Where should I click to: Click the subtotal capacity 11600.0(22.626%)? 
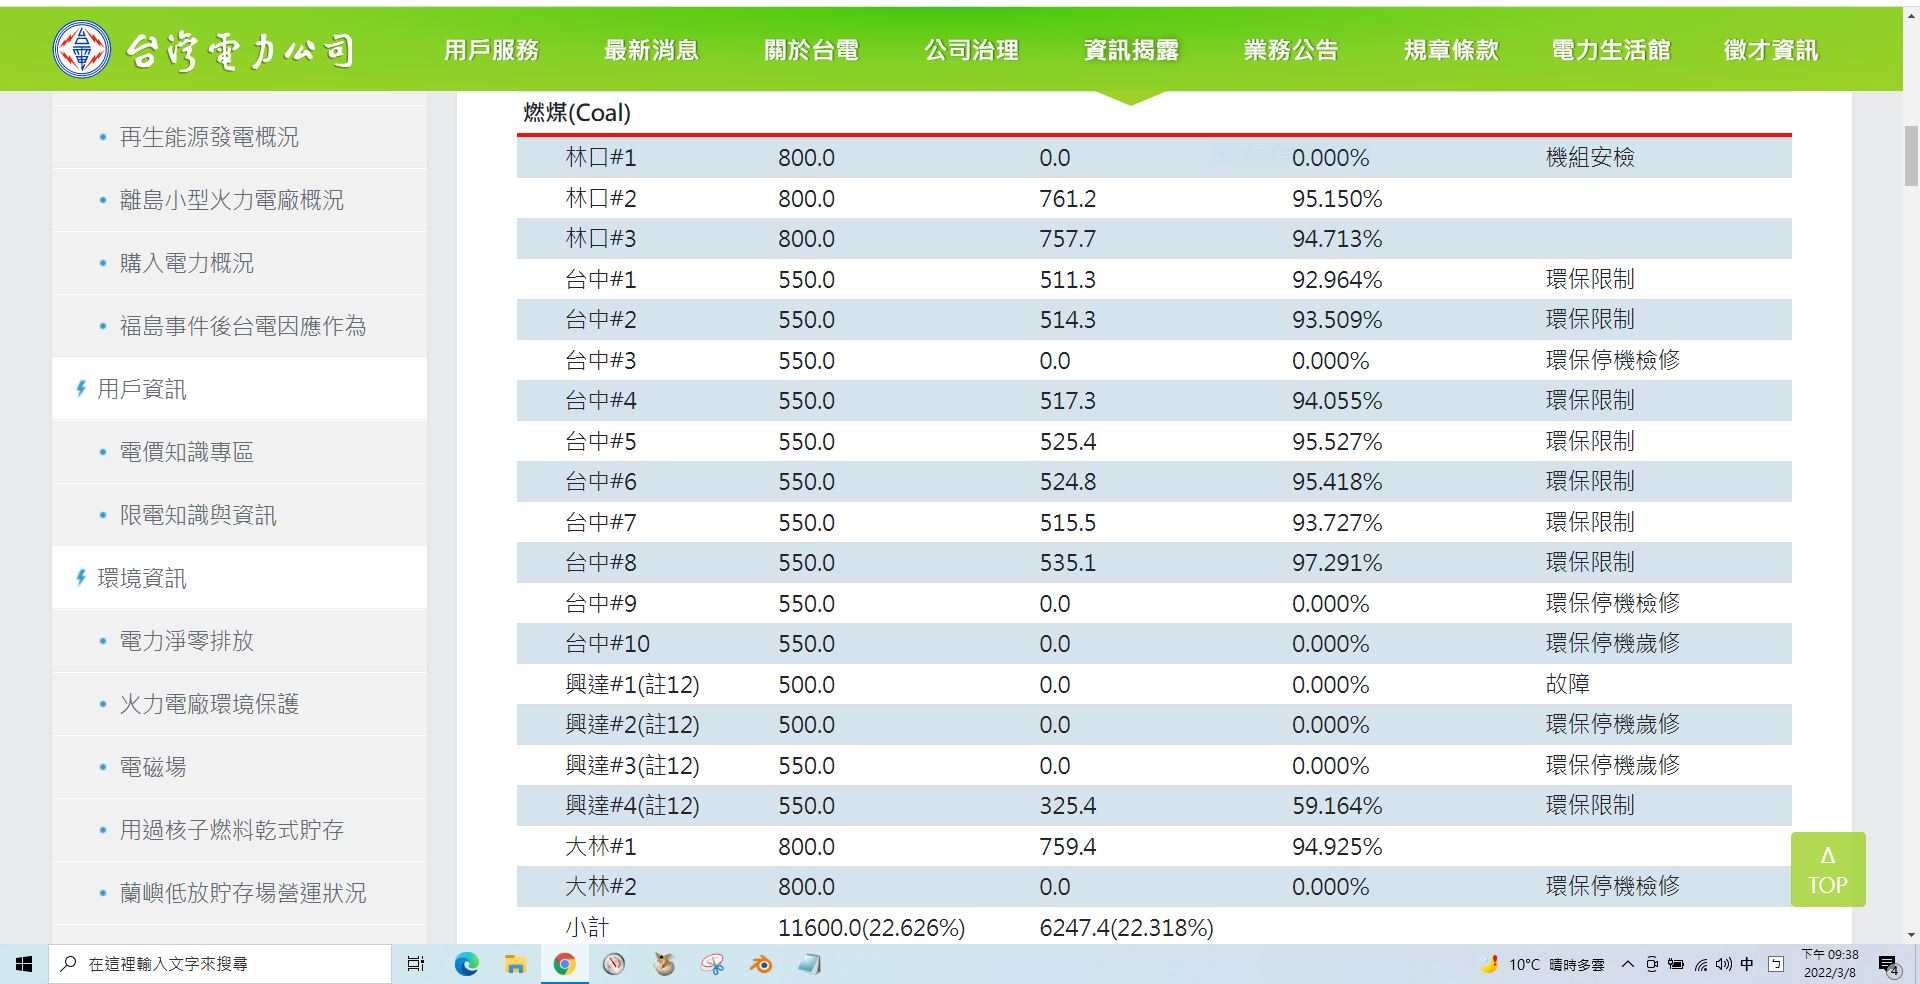coord(871,928)
